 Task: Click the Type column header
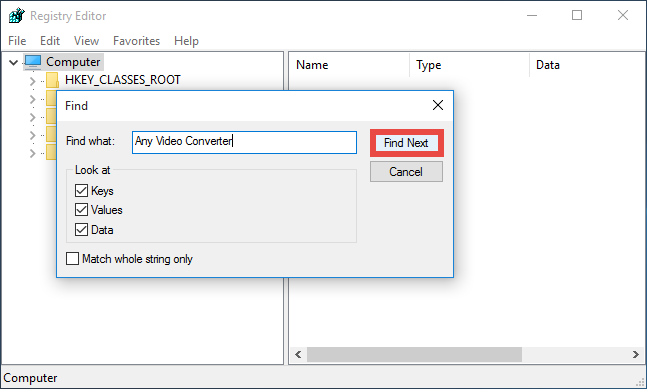(469, 65)
